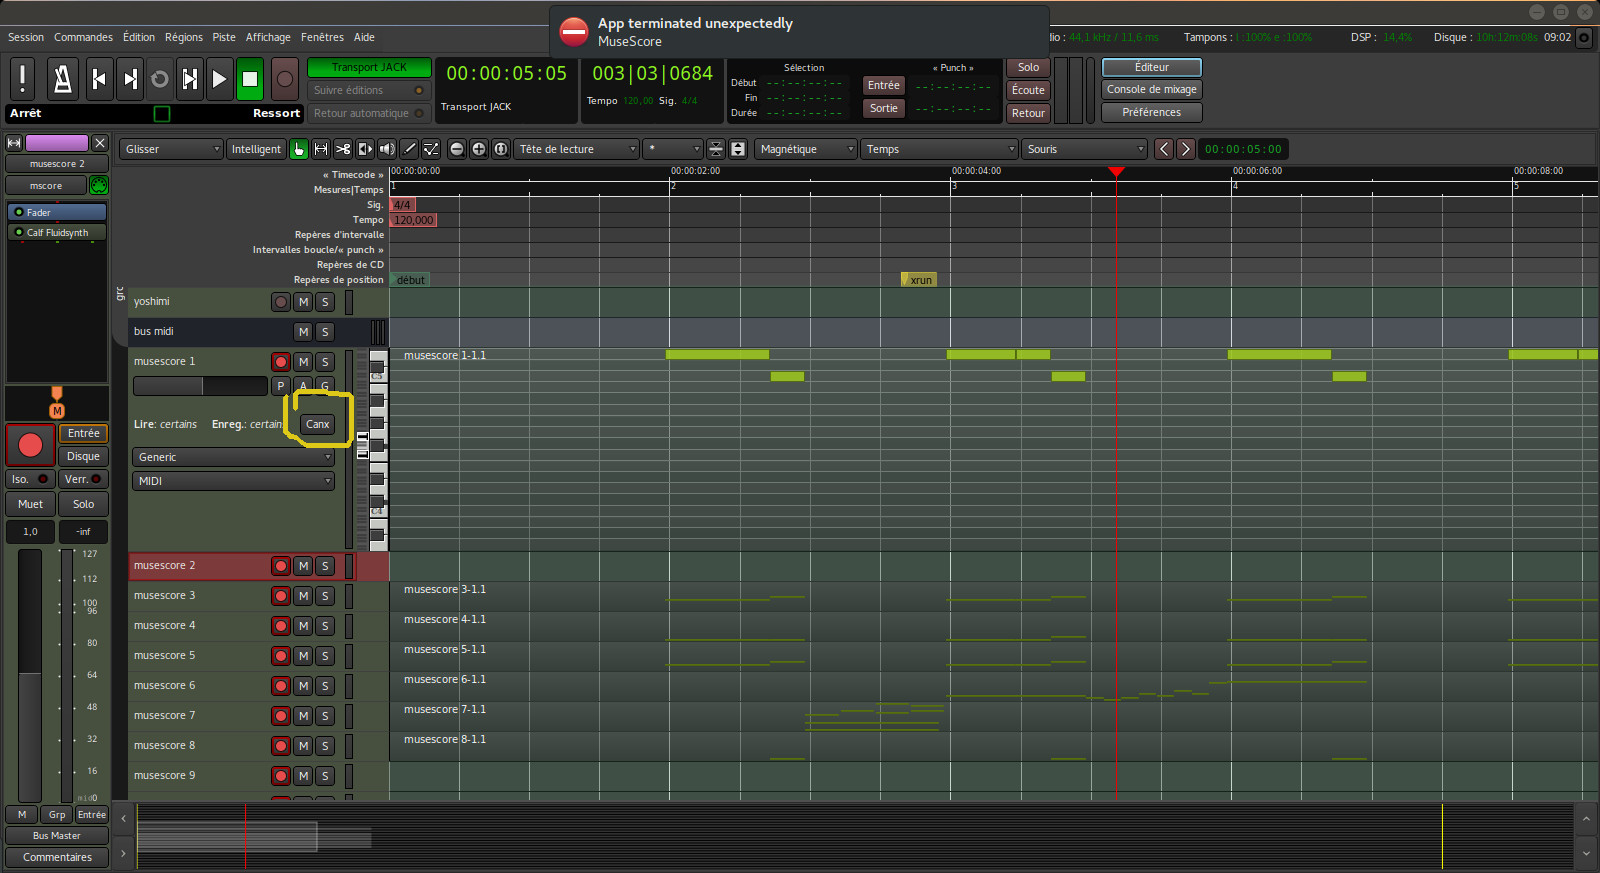
Task: Solo the yoshimi track
Action: pos(325,302)
